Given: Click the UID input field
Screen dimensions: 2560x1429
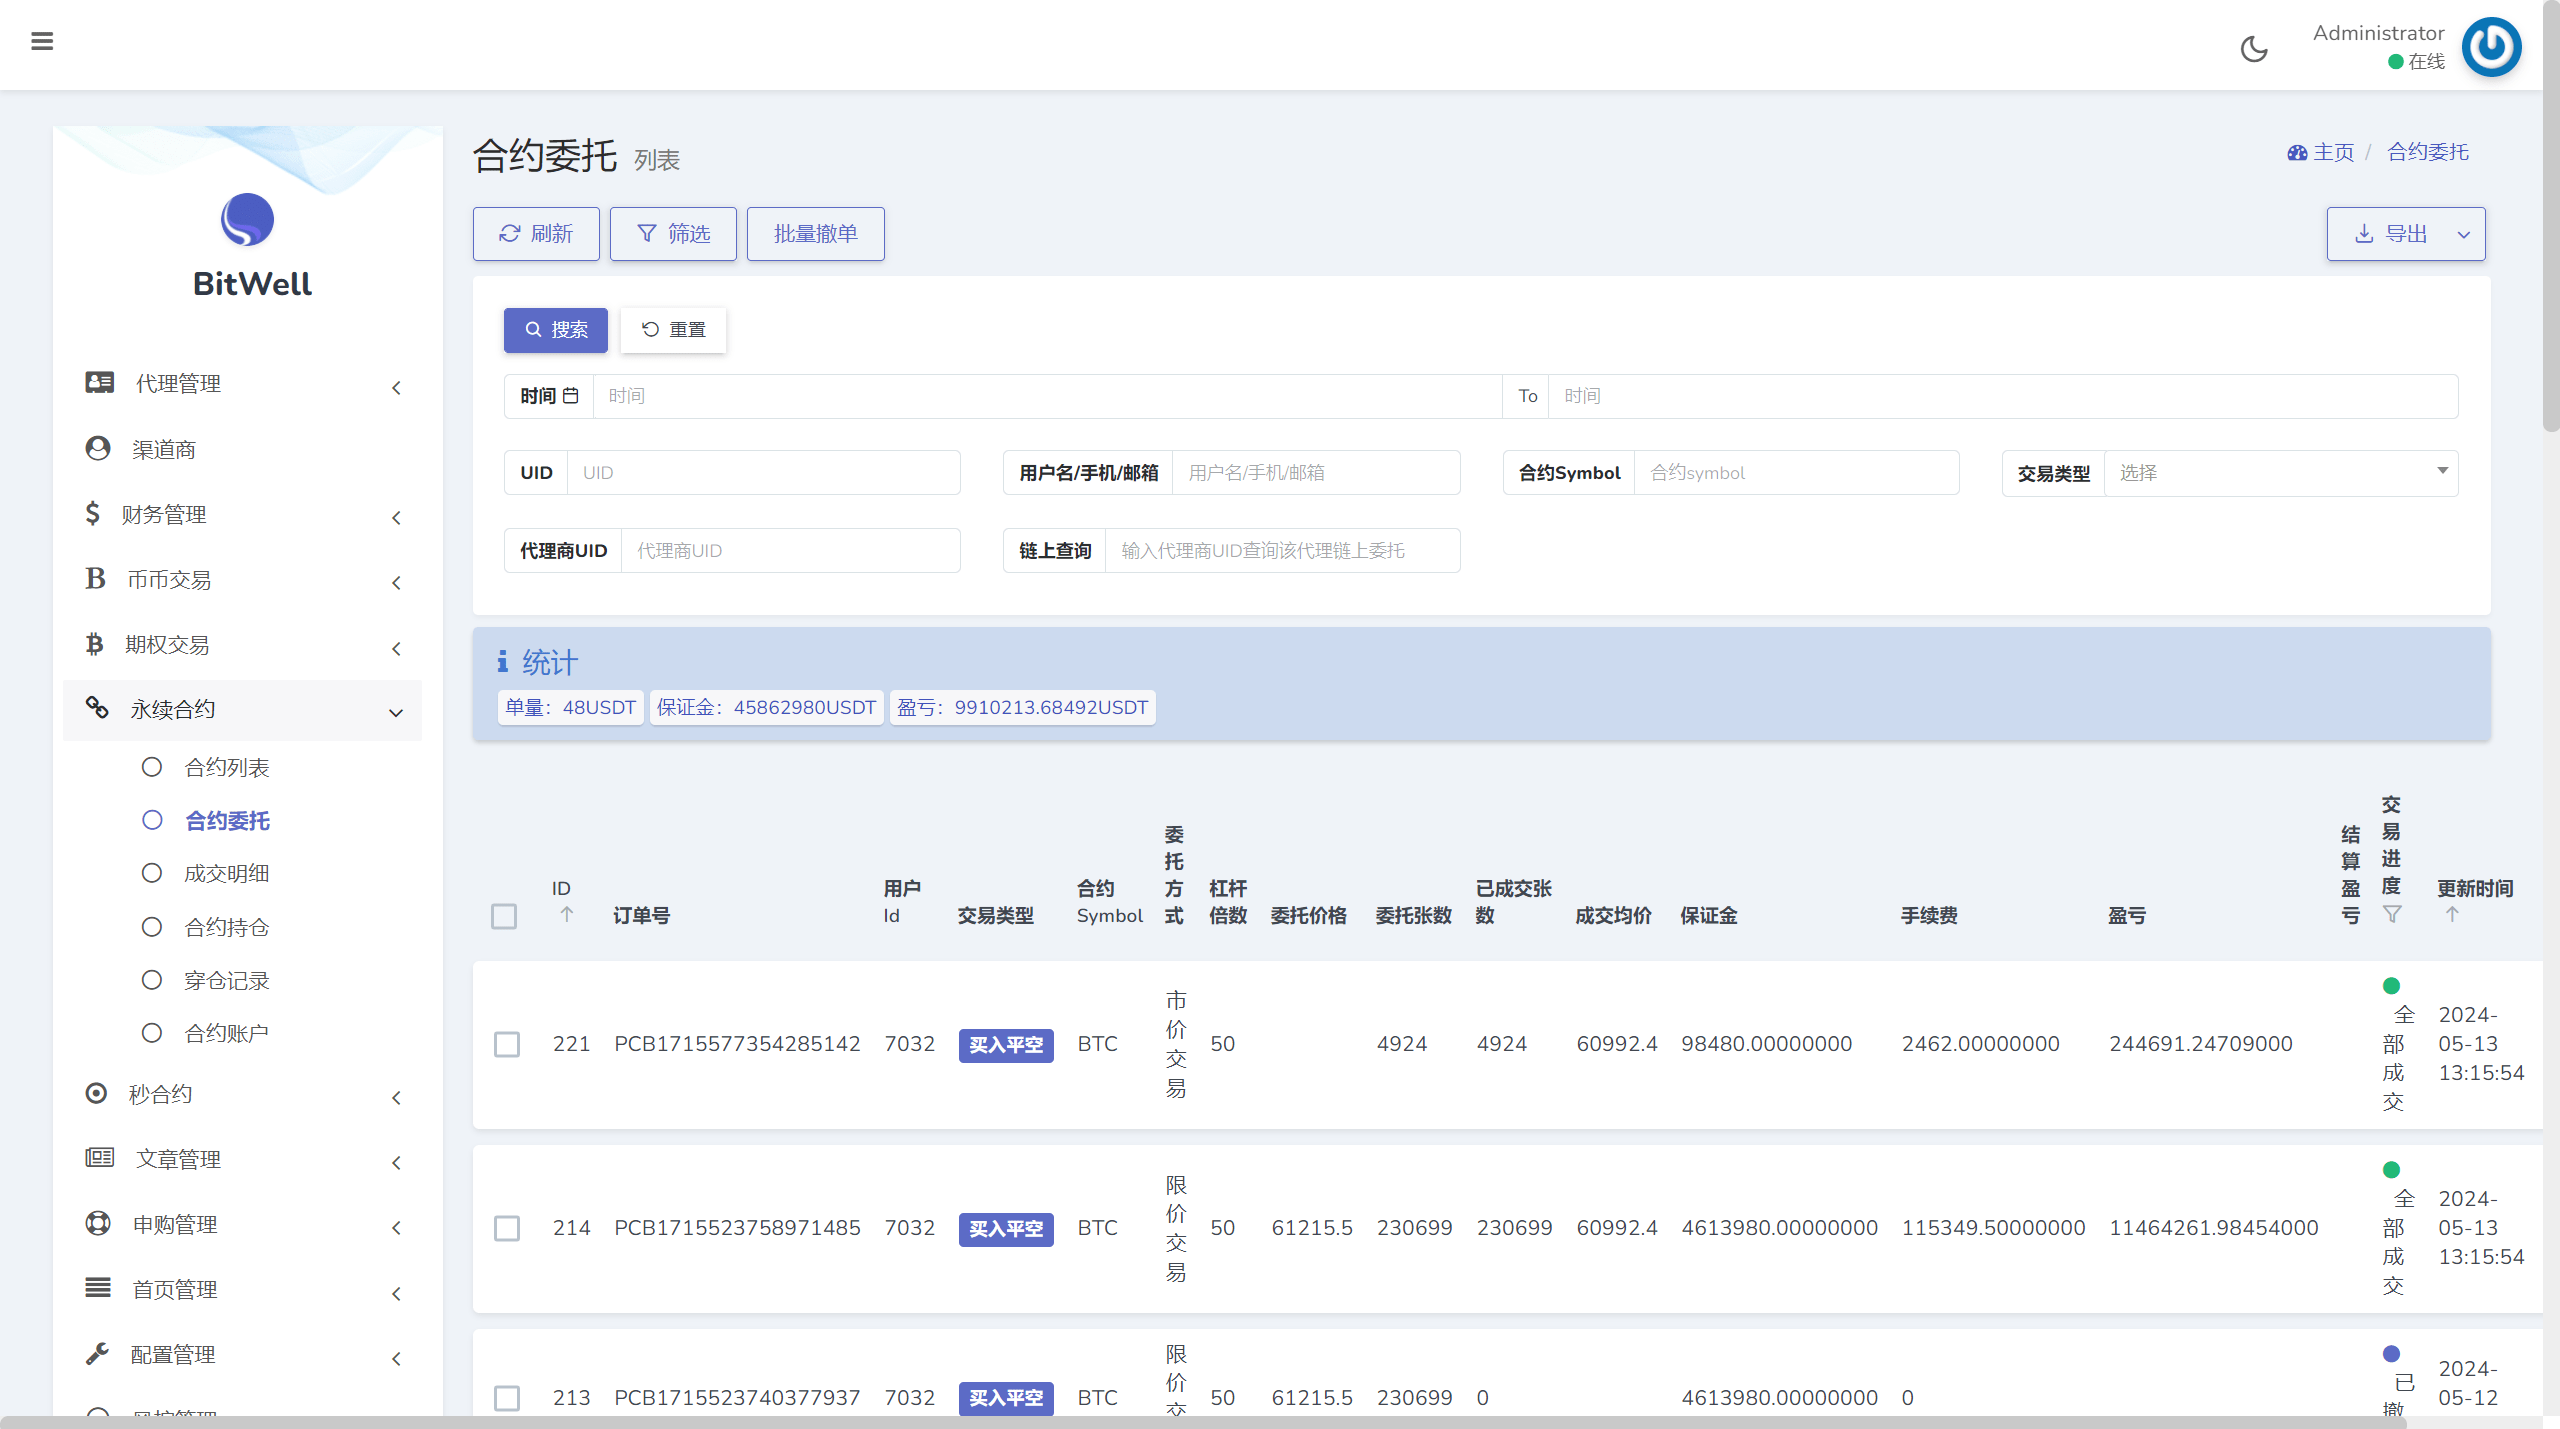Looking at the screenshot, I should pos(763,473).
